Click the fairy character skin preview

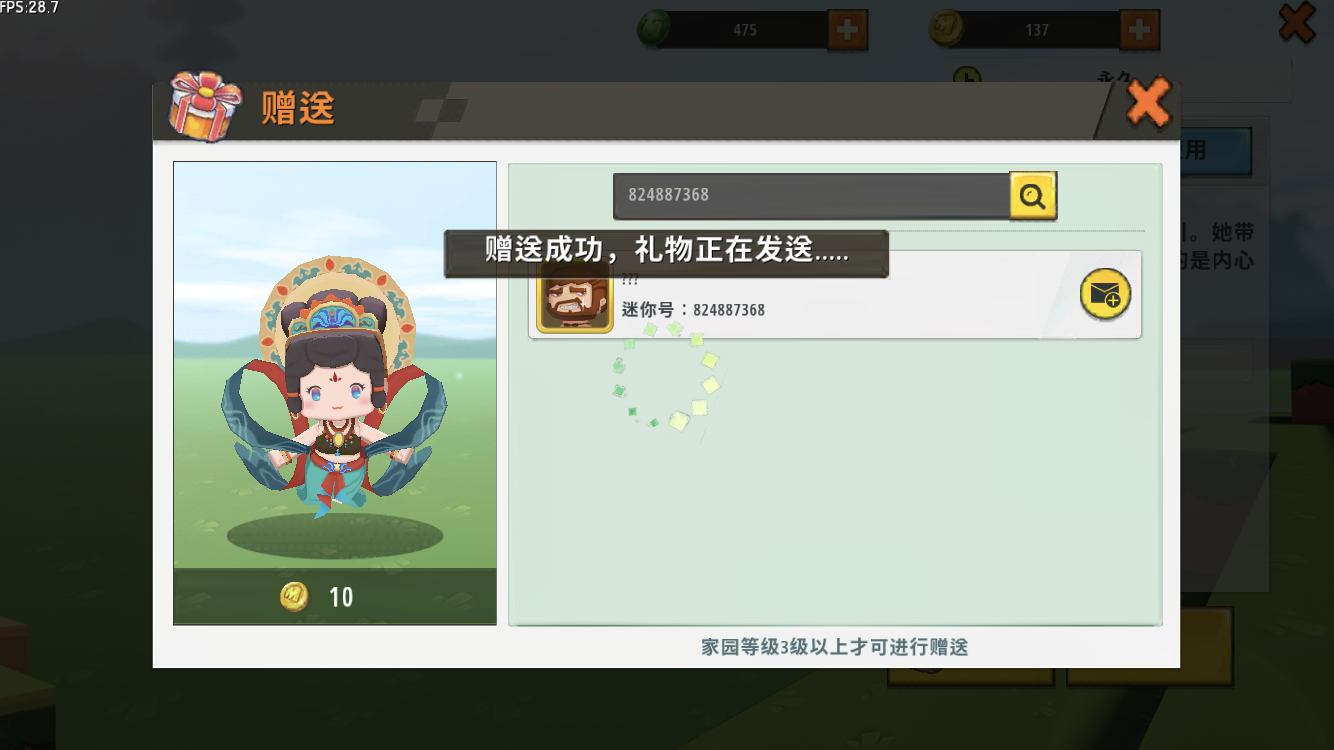click(x=335, y=385)
